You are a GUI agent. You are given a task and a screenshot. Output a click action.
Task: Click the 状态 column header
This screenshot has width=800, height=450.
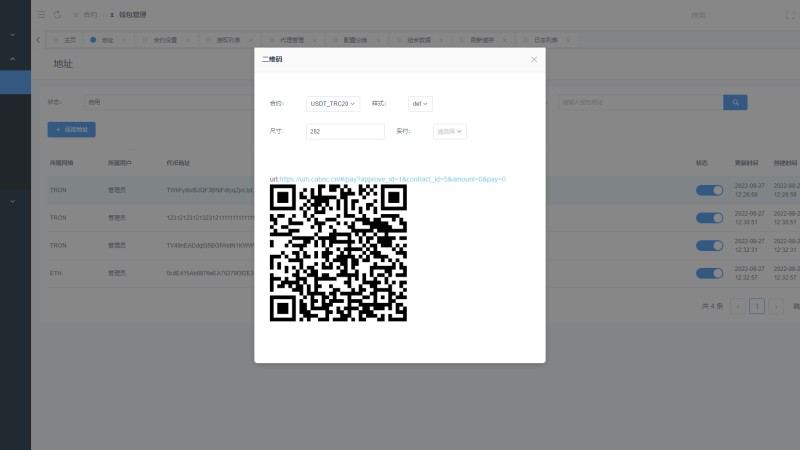(702, 163)
